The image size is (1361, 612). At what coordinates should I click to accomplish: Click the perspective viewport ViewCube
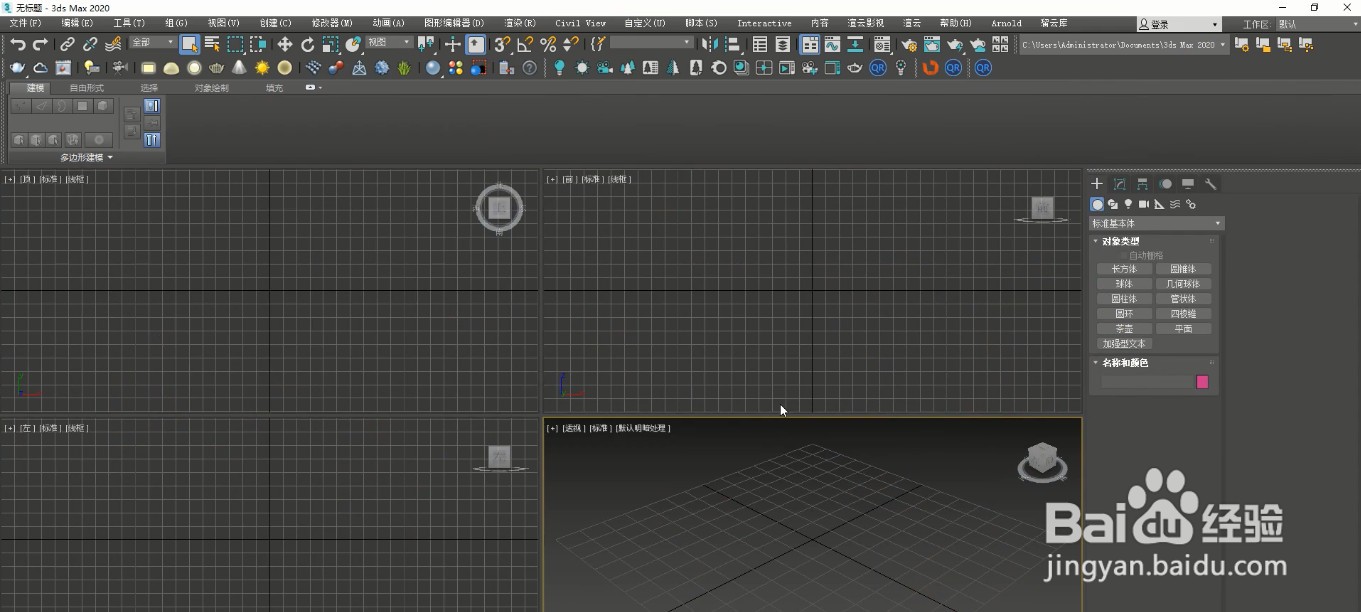pos(1043,461)
